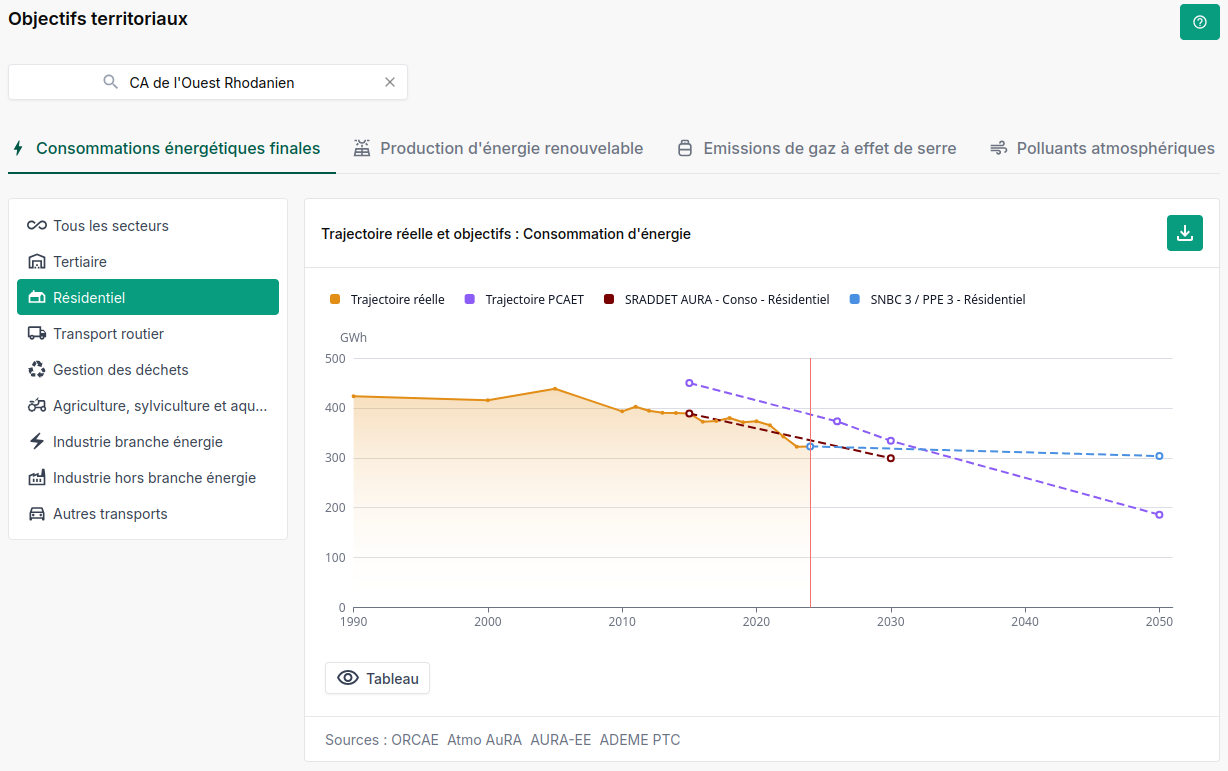
Task: Click the truck icon for Transport routier
Action: [37, 333]
